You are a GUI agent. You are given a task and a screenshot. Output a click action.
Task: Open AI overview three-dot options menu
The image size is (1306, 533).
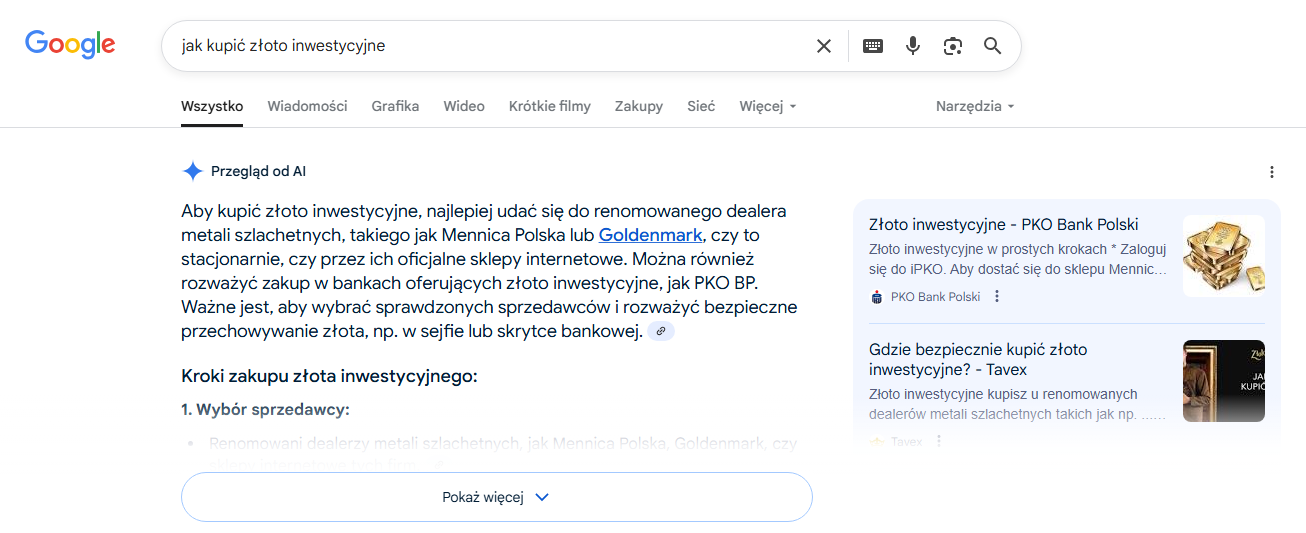point(1272,172)
